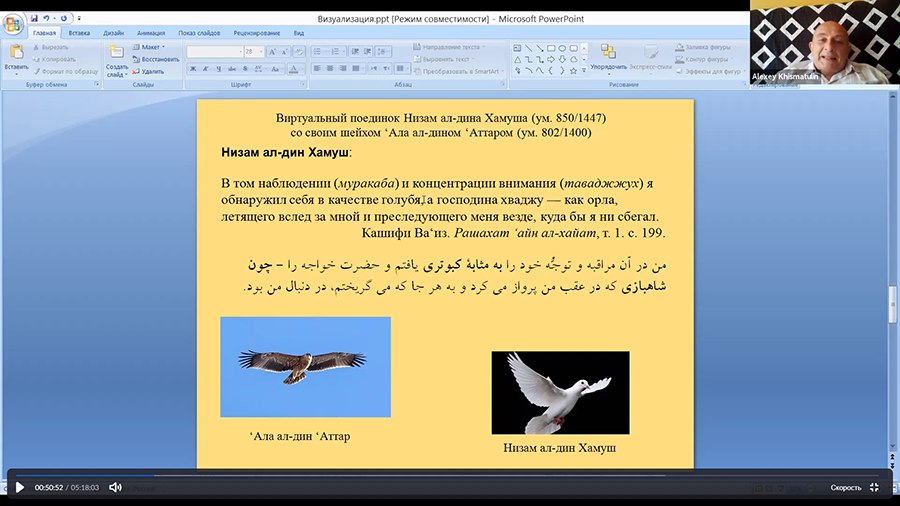Click the font color (A) swatch

(293, 69)
